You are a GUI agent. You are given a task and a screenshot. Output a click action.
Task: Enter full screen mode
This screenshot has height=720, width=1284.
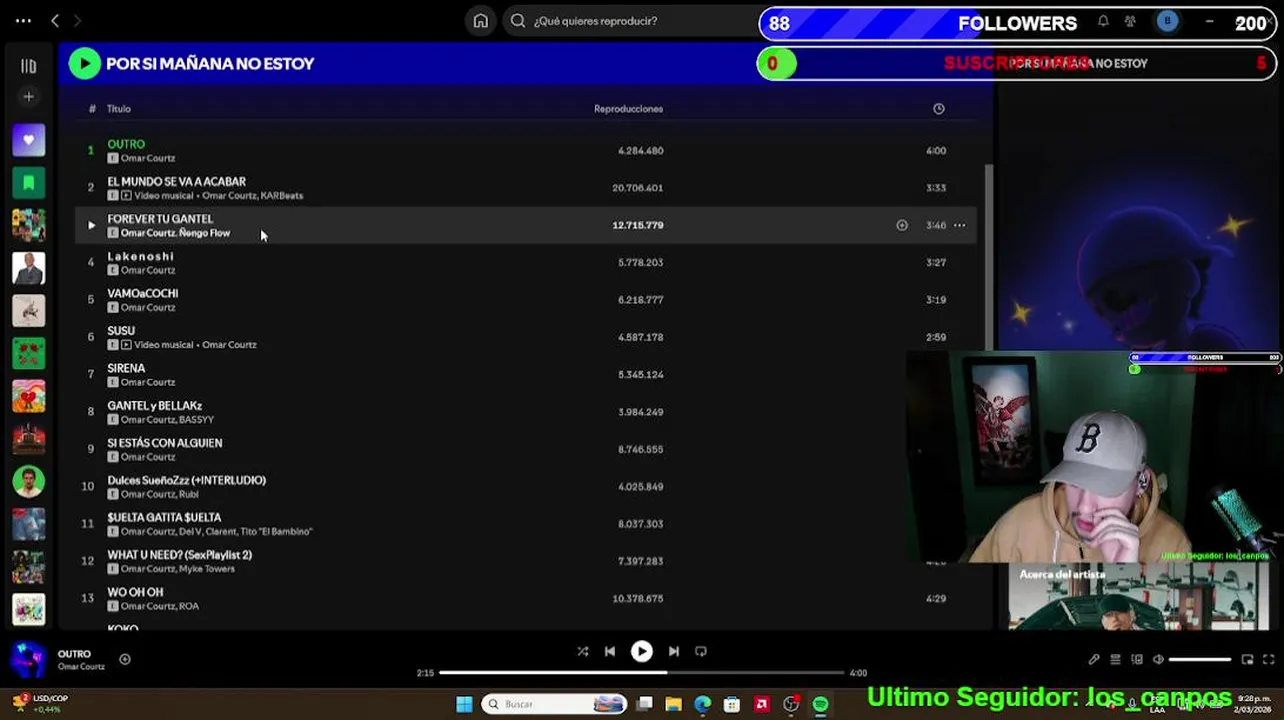tap(1269, 659)
